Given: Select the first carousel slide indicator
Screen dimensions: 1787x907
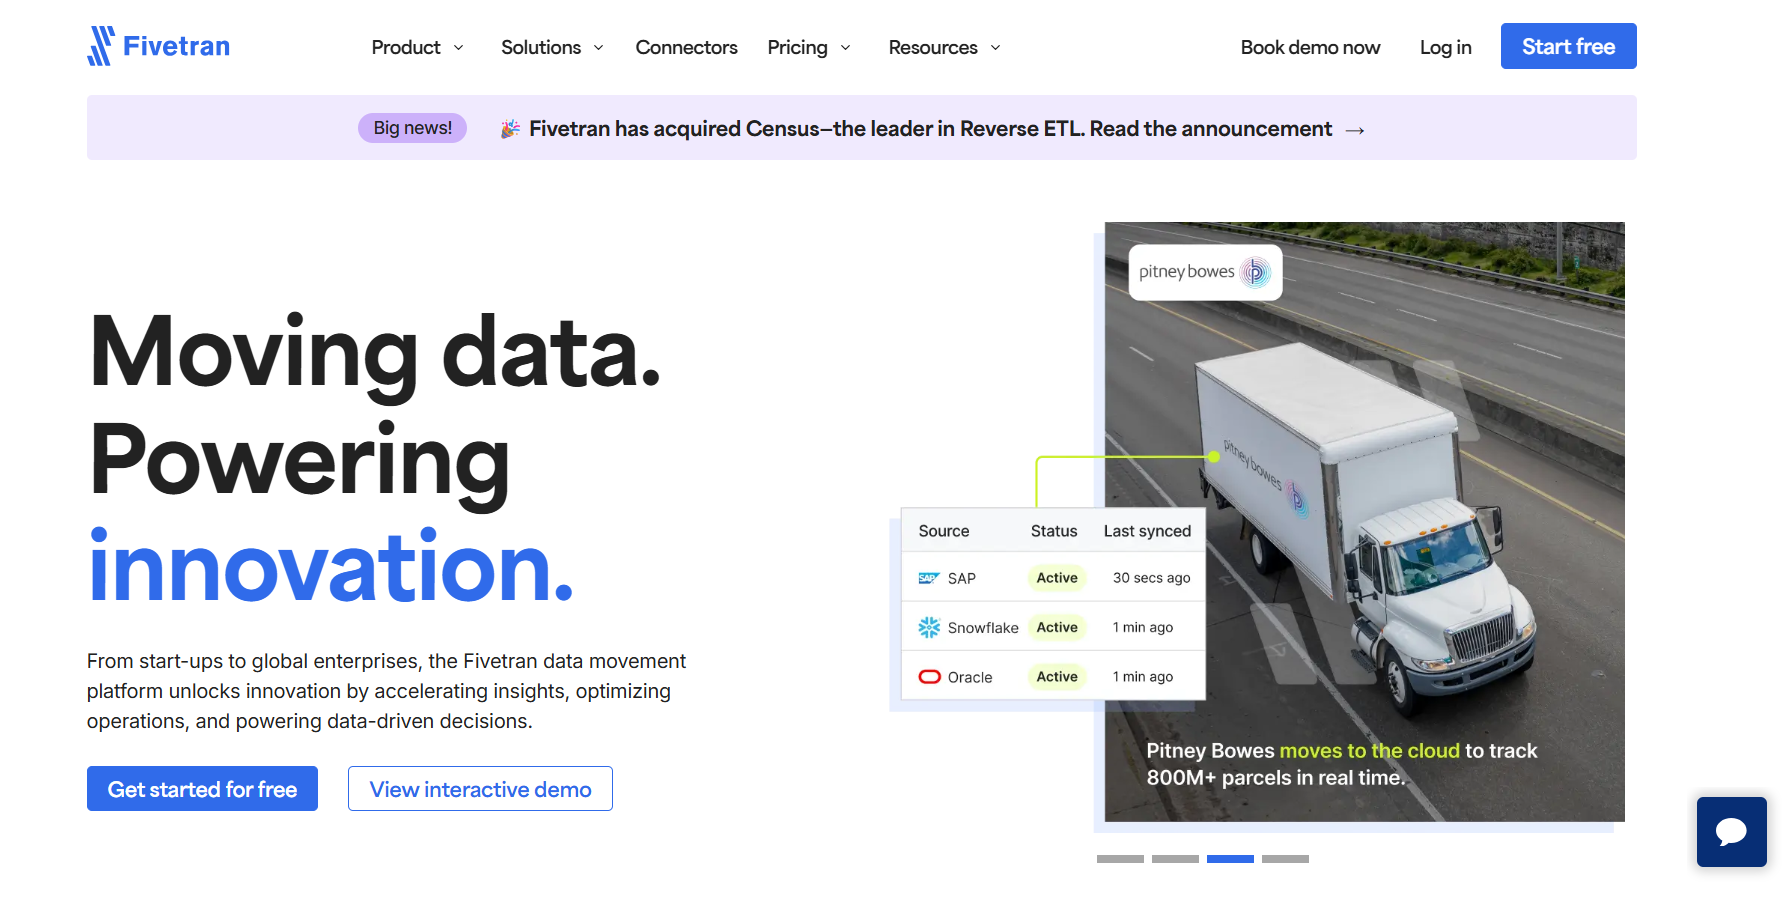Looking at the screenshot, I should pyautogui.click(x=1120, y=859).
